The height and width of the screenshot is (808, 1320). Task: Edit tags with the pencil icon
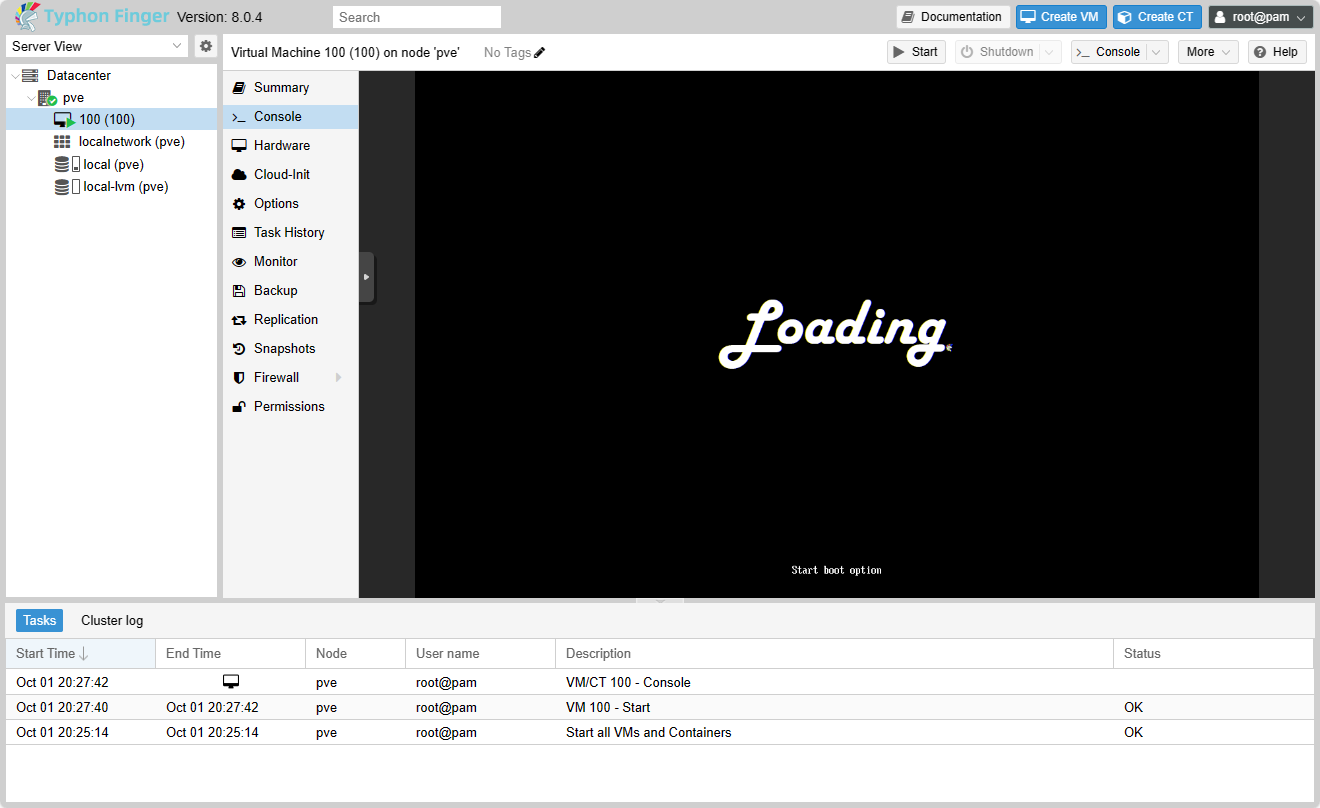coord(538,52)
